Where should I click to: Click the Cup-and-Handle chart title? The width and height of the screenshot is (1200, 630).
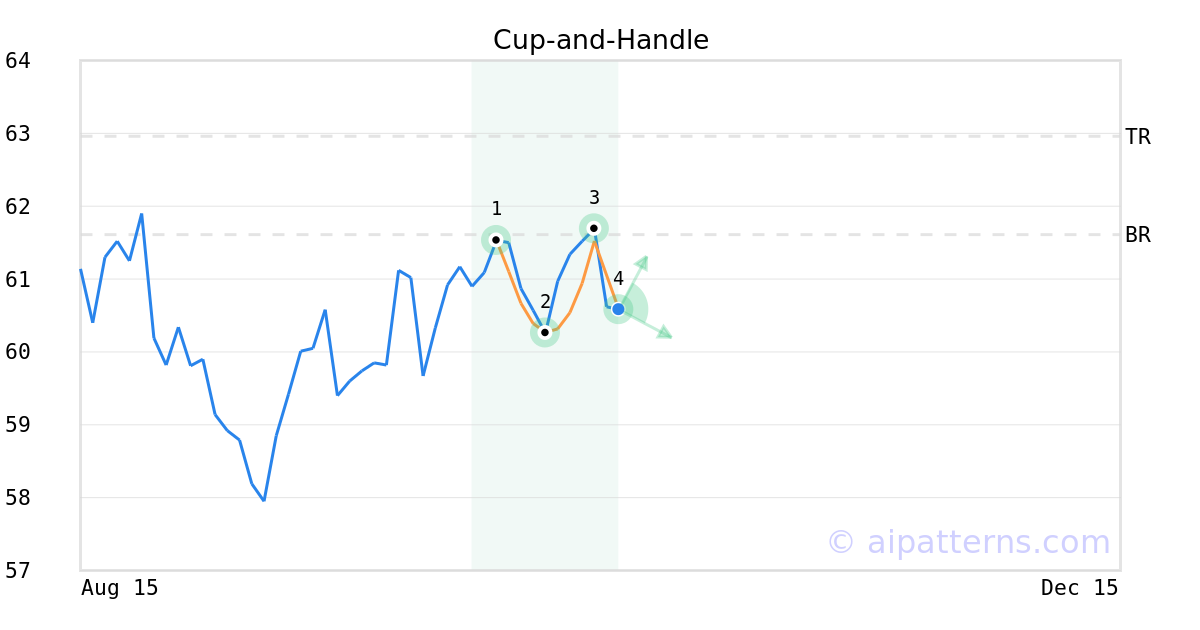600,40
